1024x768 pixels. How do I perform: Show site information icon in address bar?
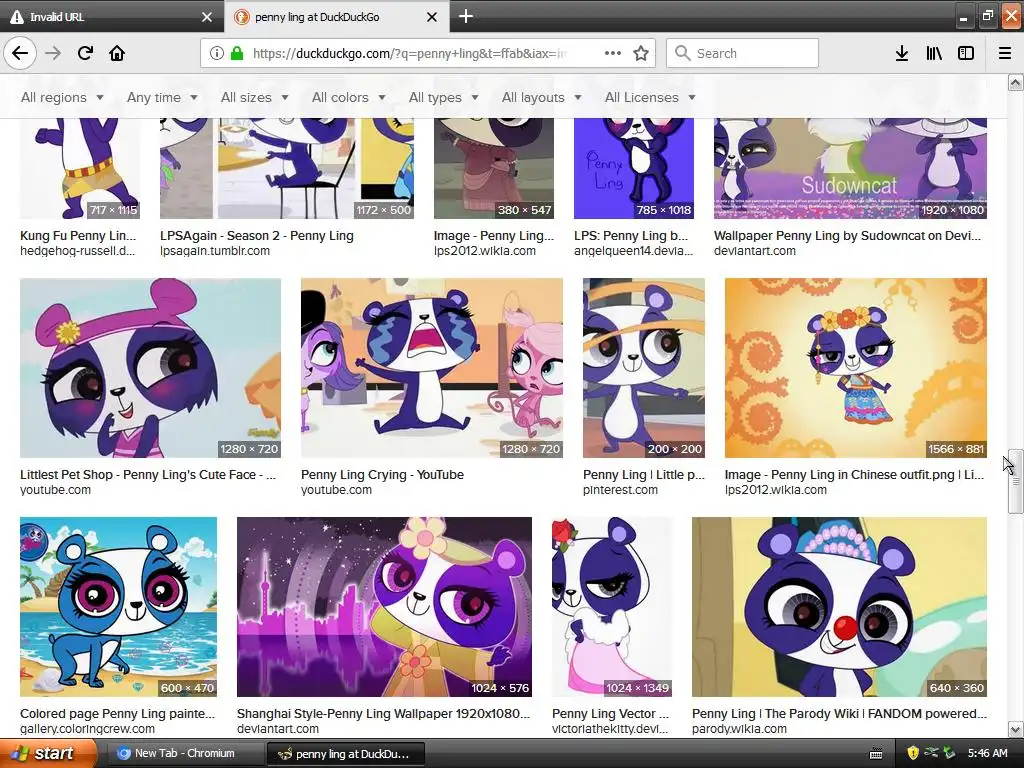pos(216,53)
